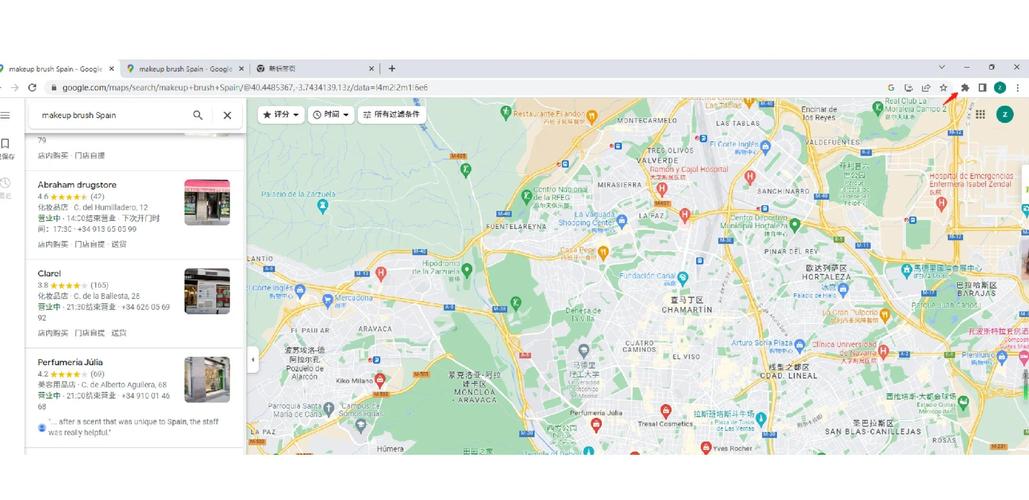Open the rating filter dropdown
Screen dimensions: 1029x500
281,115
